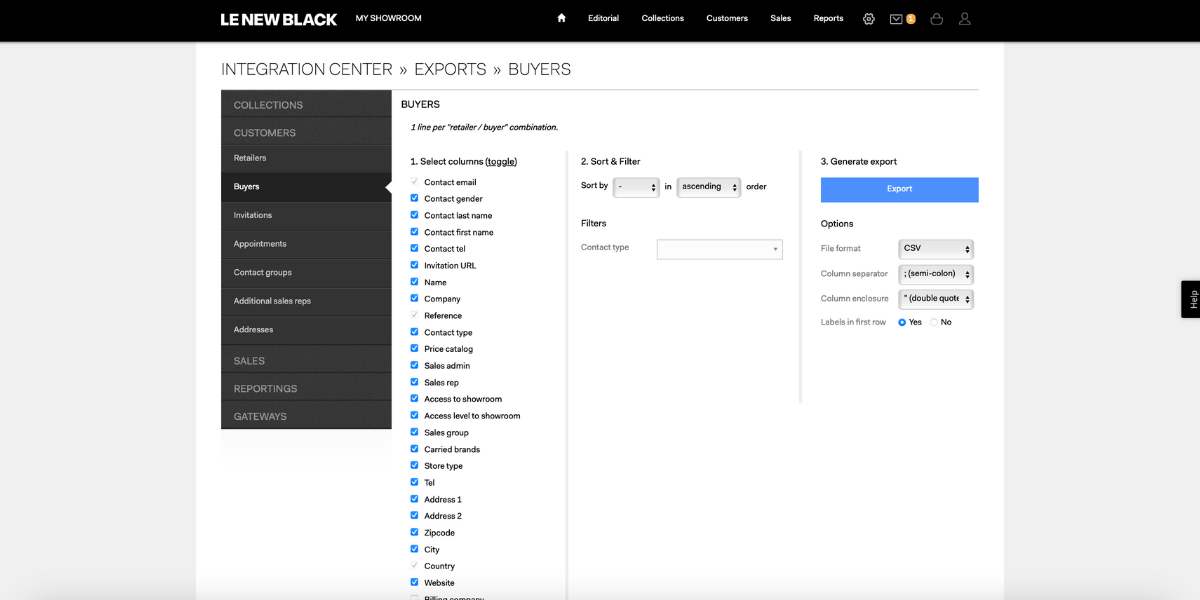Select No for labels in first row
Screen dimensions: 1200x600
pyautogui.click(x=934, y=322)
